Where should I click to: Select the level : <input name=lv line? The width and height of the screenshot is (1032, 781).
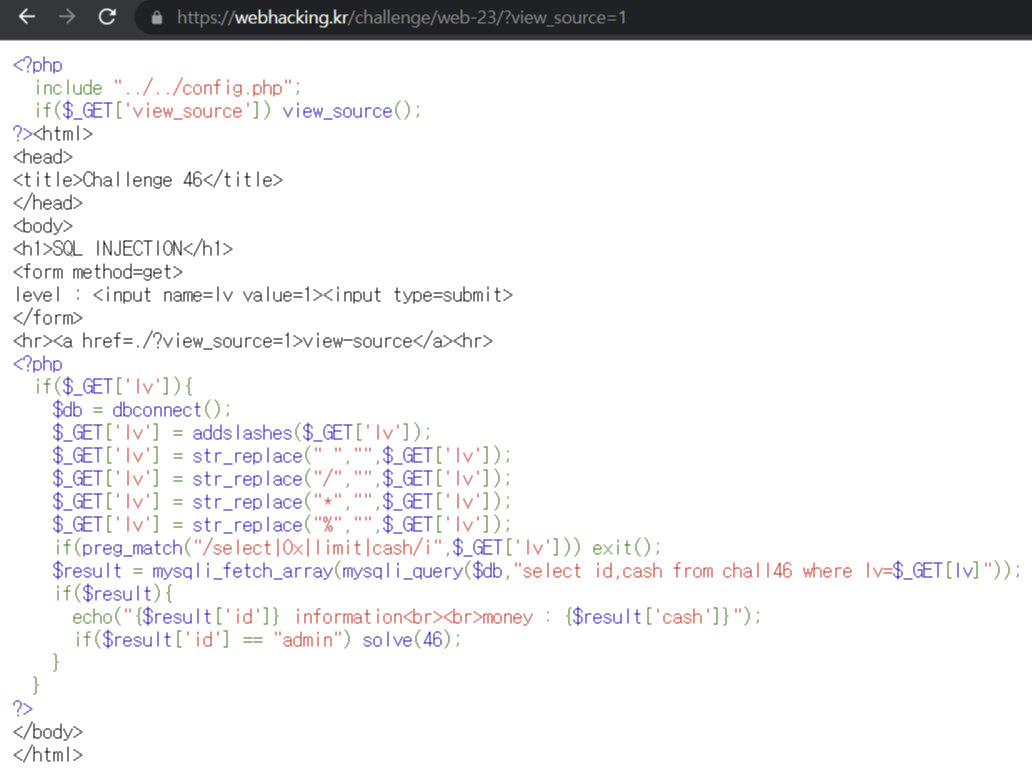(x=263, y=295)
